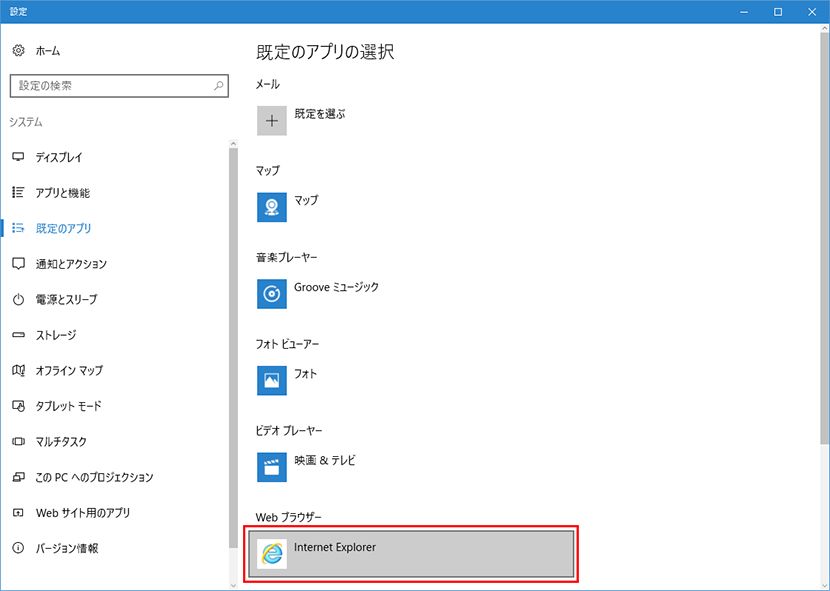Click the plus icon to choose default mail
The width and height of the screenshot is (830, 591).
[x=272, y=121]
